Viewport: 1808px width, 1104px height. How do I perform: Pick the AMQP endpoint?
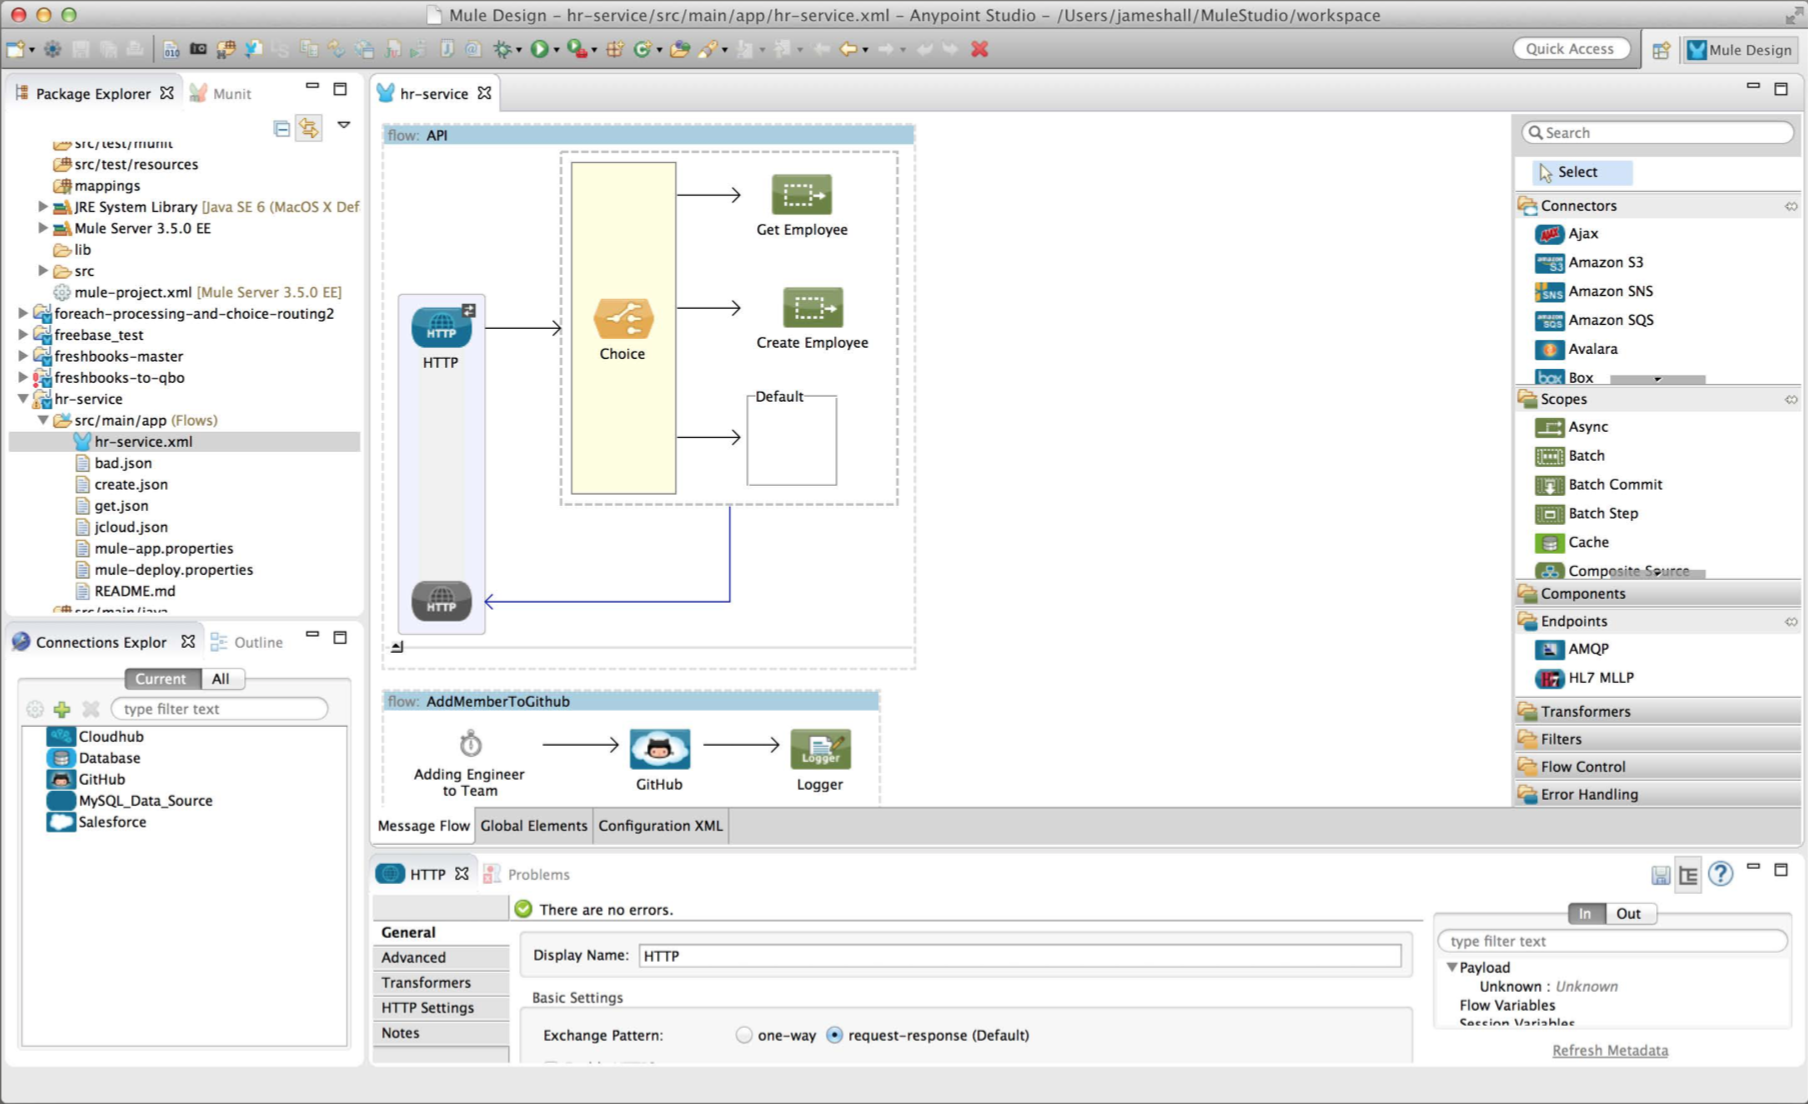click(1572, 649)
